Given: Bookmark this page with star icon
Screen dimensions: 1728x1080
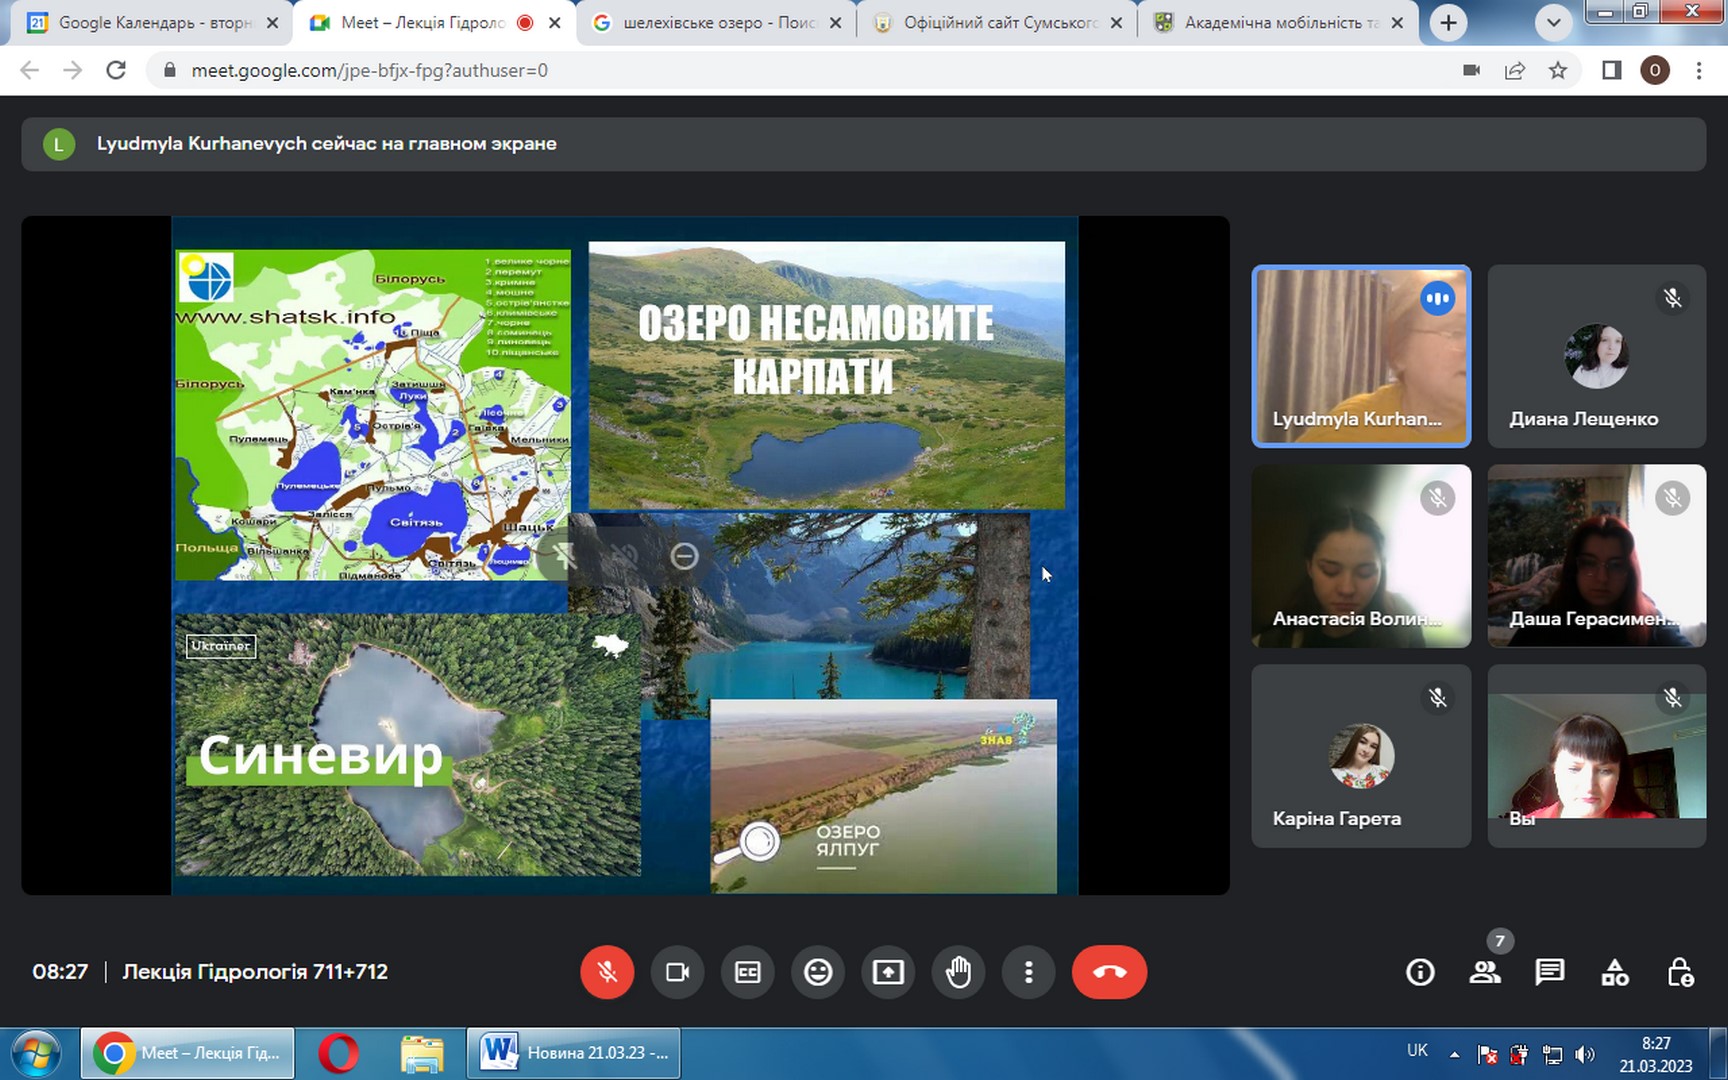Looking at the screenshot, I should (x=1558, y=70).
